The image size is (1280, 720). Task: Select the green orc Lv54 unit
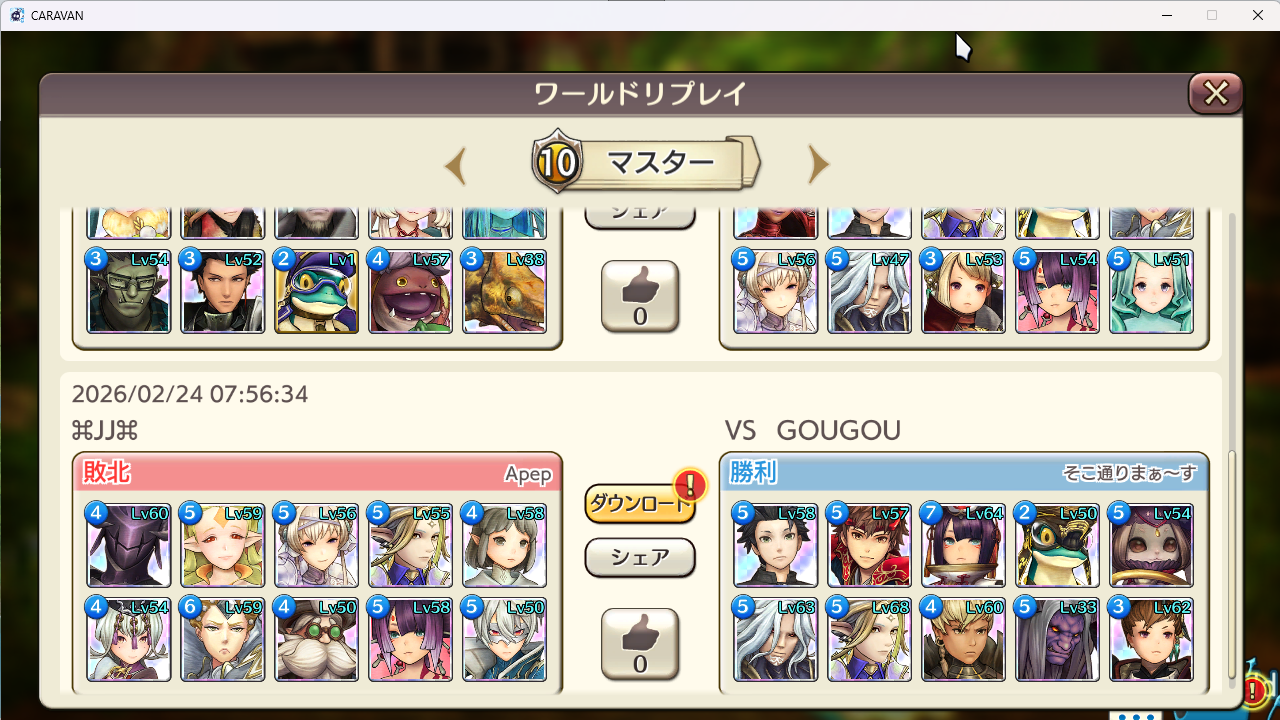(129, 291)
